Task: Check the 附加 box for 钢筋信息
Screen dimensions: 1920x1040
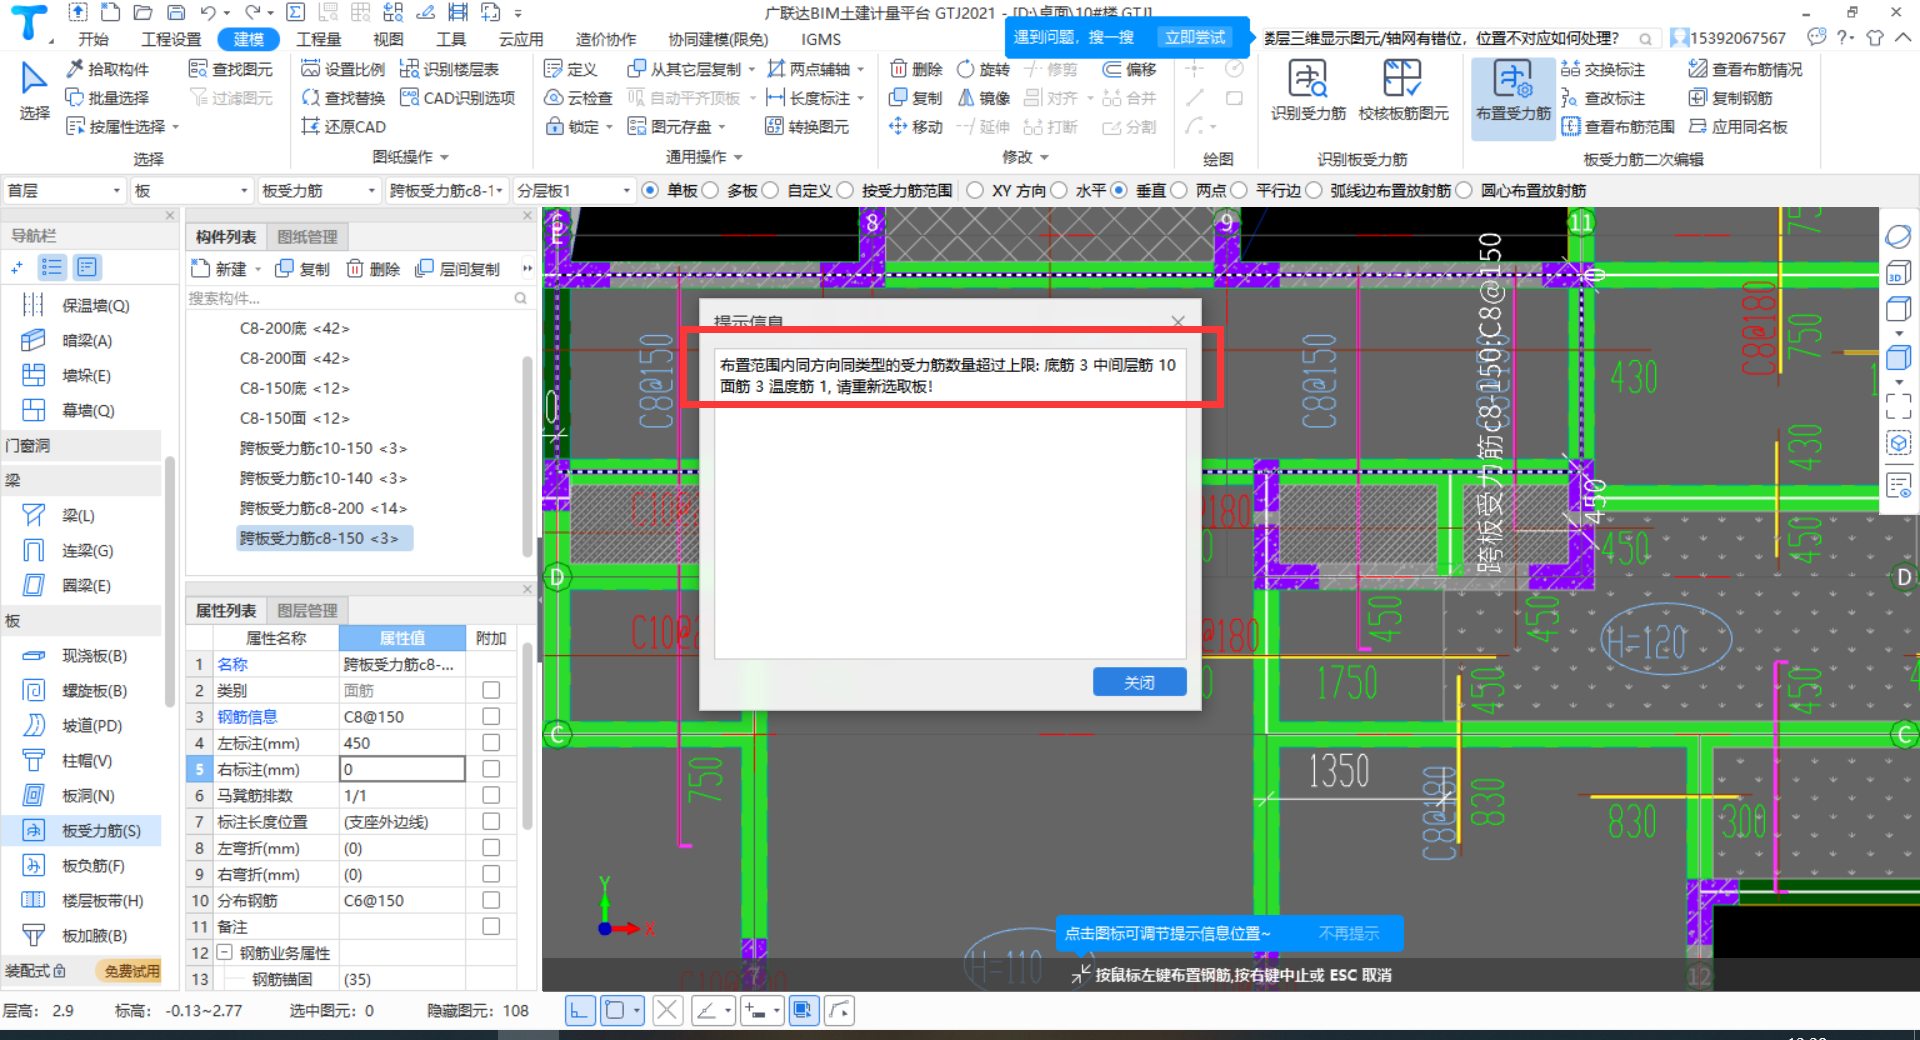Action: (491, 716)
